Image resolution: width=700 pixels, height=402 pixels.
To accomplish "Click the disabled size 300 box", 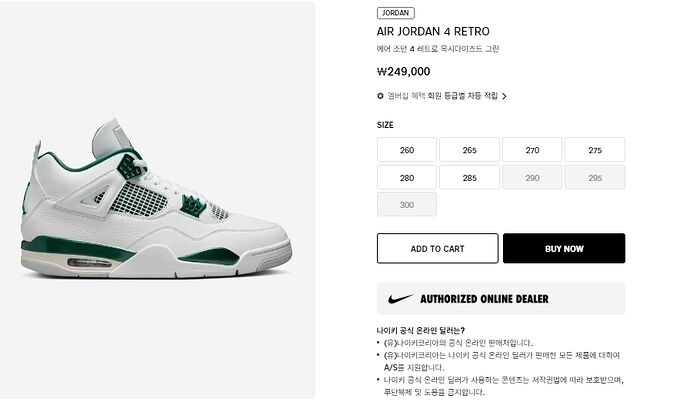I will [407, 205].
